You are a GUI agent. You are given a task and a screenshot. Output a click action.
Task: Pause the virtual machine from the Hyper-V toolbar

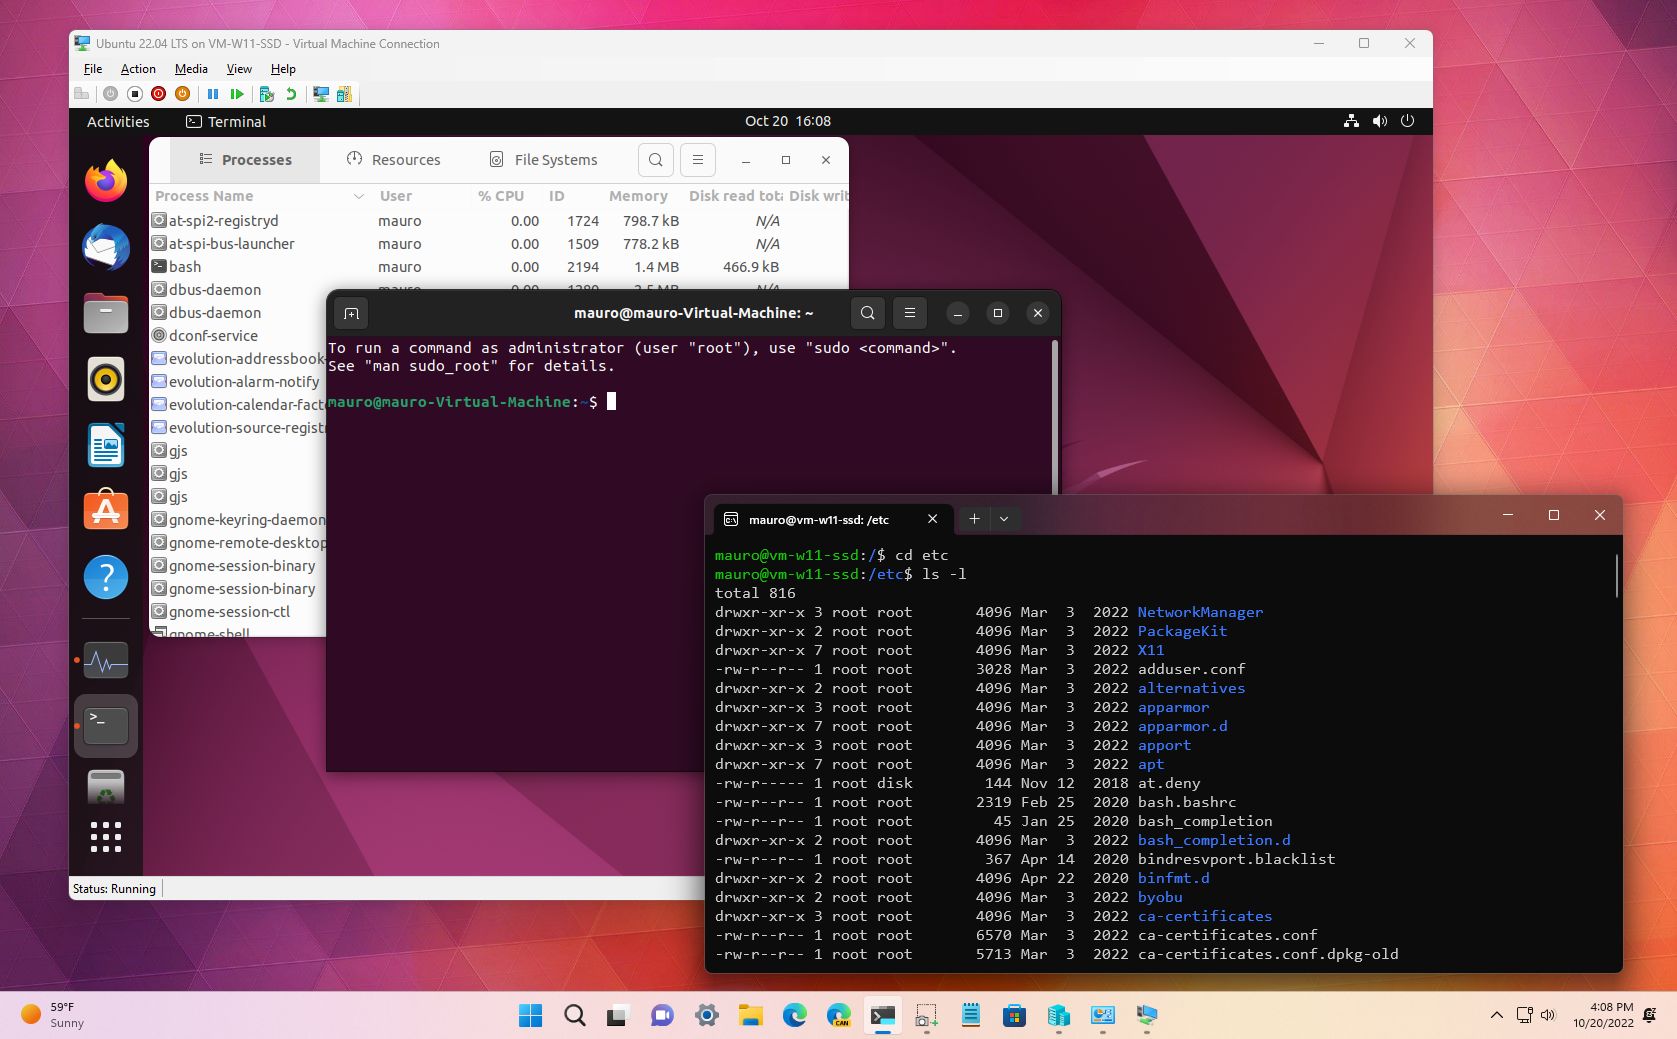(212, 94)
